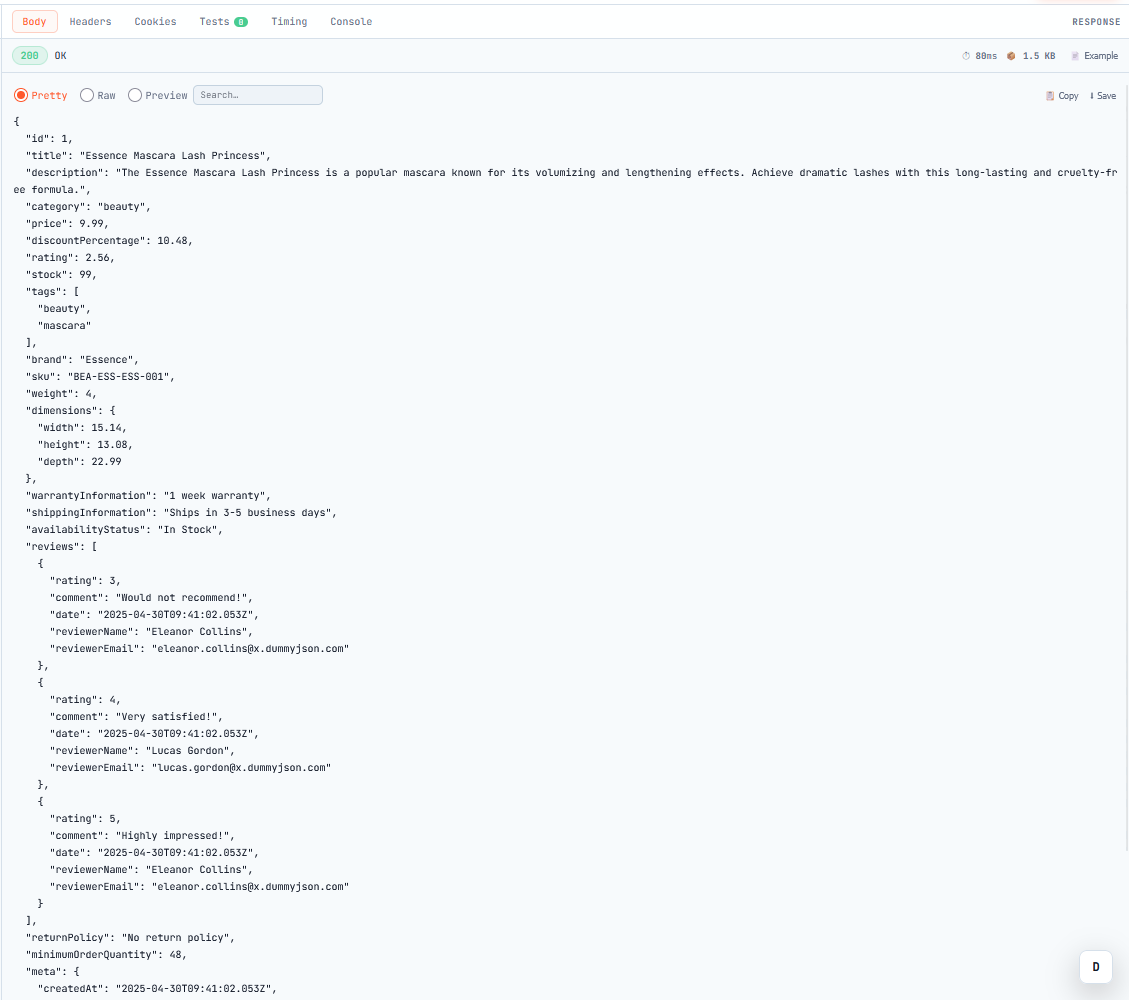
Task: Open the Console tab
Action: pyautogui.click(x=351, y=22)
